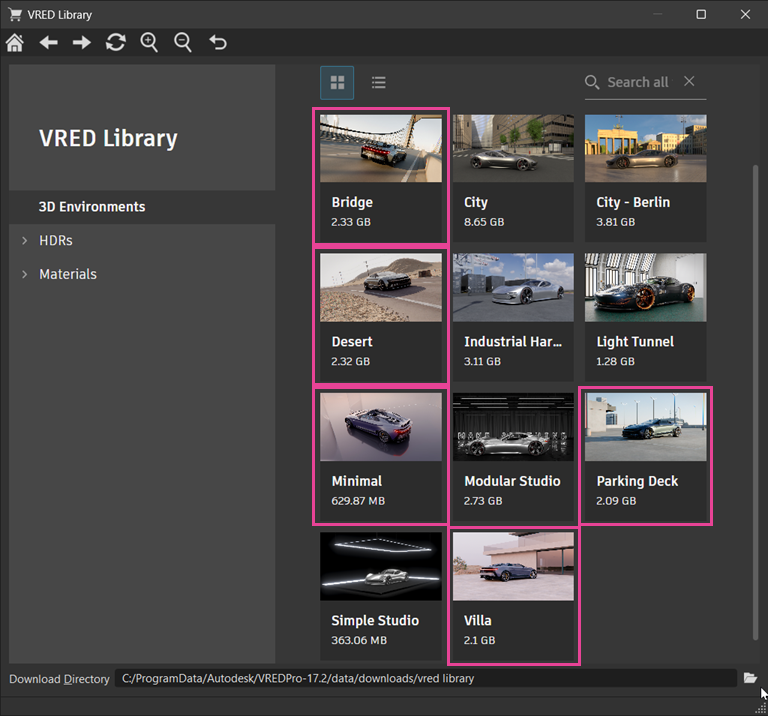Open the Light Tunnel thumbnail
The height and width of the screenshot is (716, 768).
[x=646, y=287]
